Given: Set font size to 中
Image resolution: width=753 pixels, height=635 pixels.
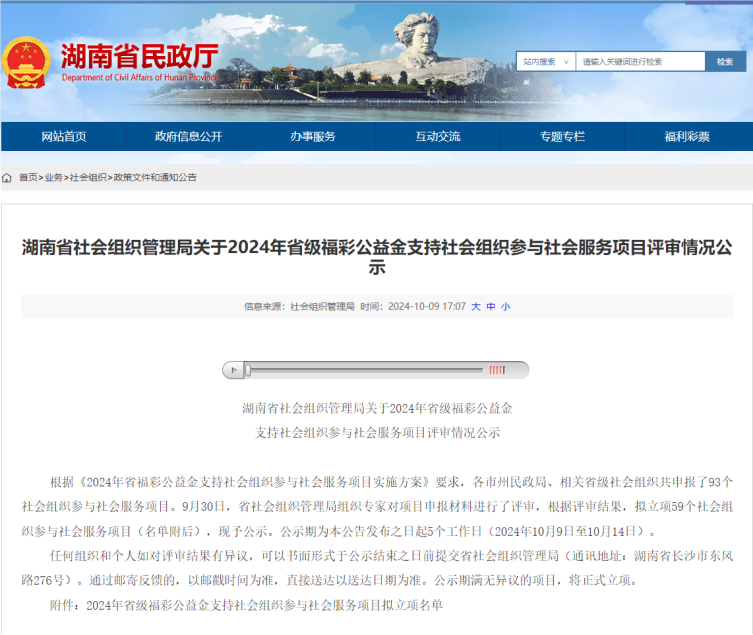Looking at the screenshot, I should pos(491,306).
